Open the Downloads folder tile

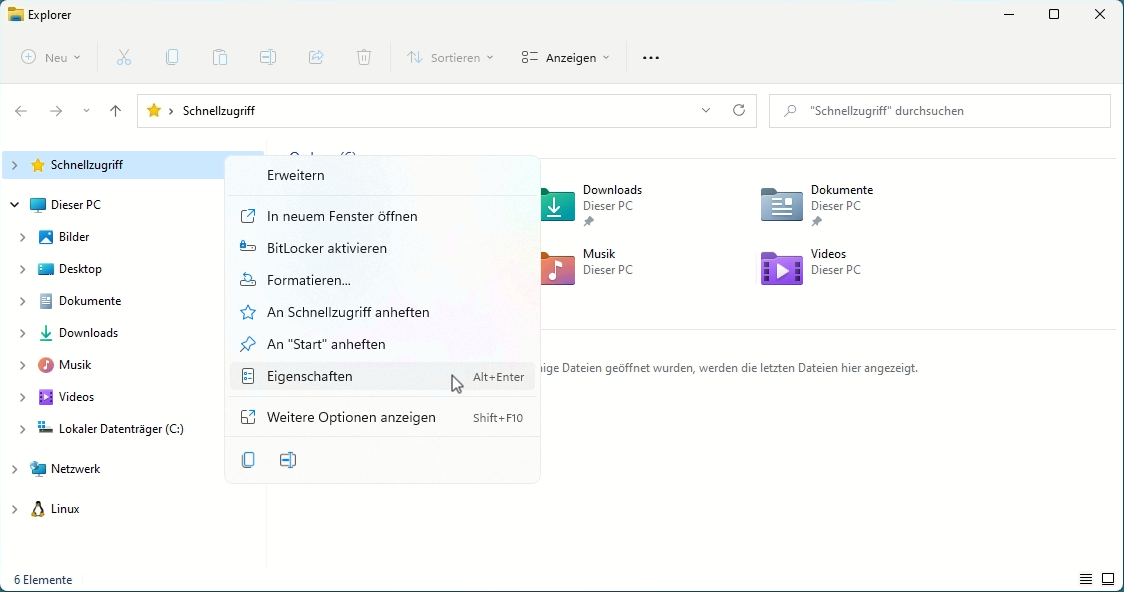[591, 205]
